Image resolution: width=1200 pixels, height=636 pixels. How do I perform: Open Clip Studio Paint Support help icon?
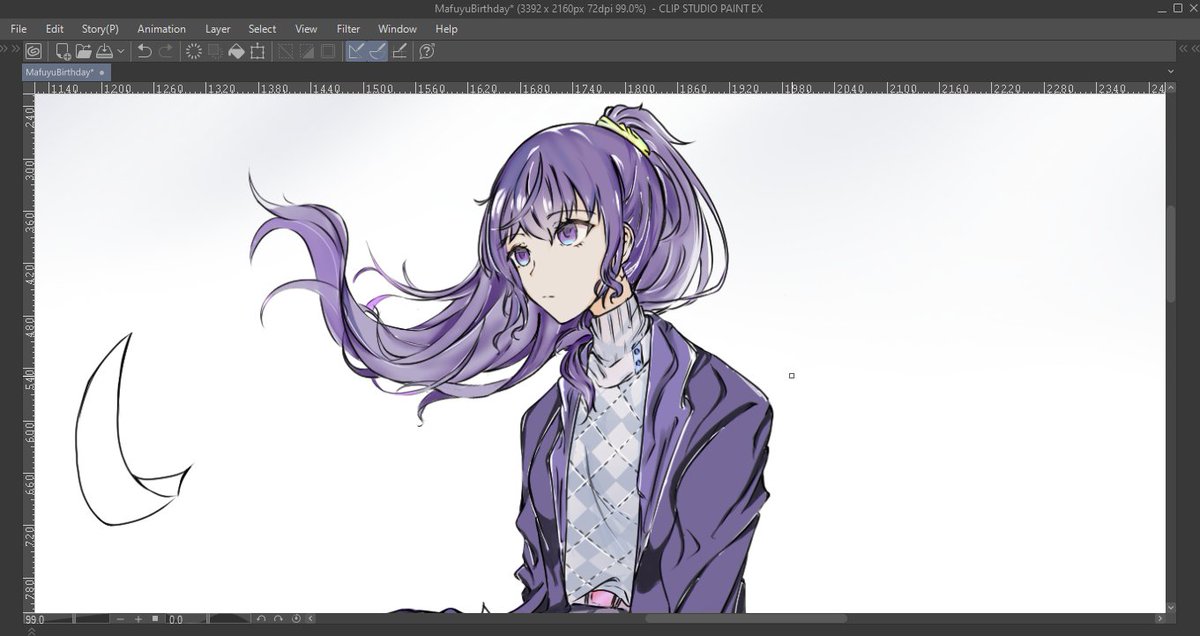click(427, 51)
